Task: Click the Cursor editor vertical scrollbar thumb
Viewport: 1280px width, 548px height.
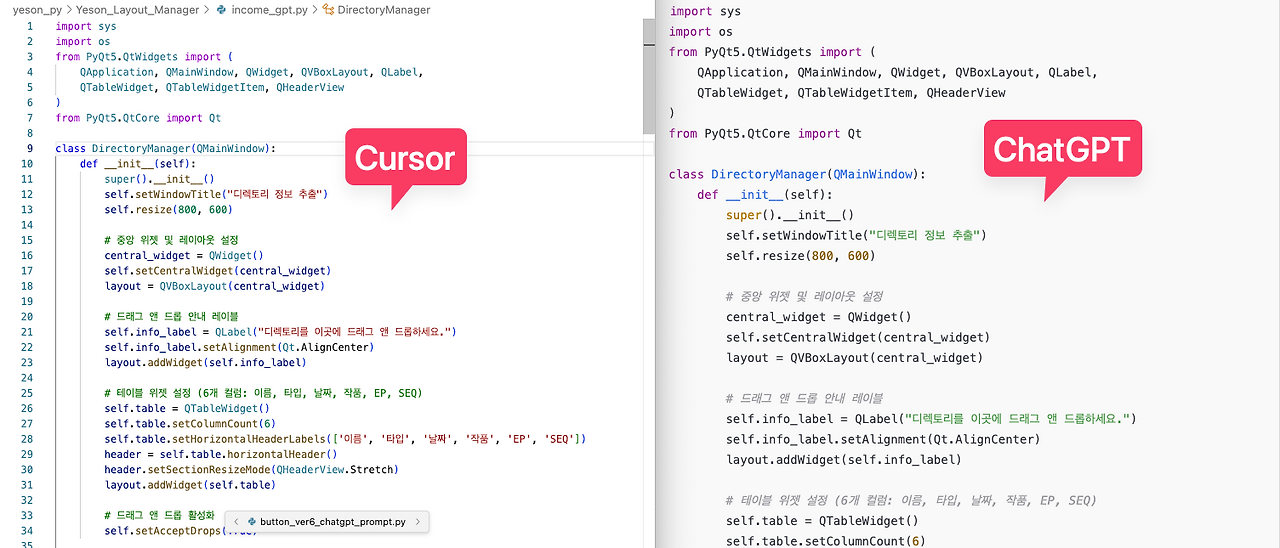Action: (649, 74)
